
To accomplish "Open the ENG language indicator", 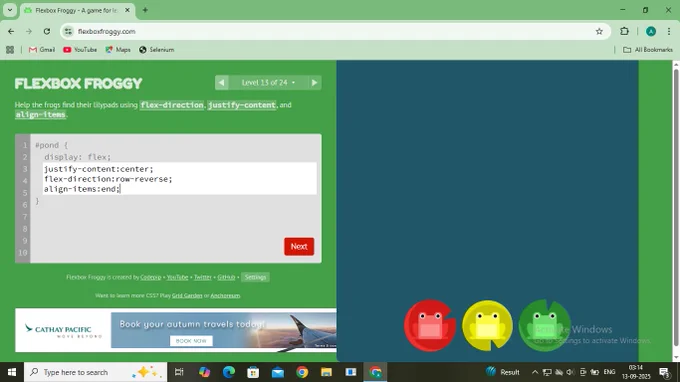I will point(609,372).
